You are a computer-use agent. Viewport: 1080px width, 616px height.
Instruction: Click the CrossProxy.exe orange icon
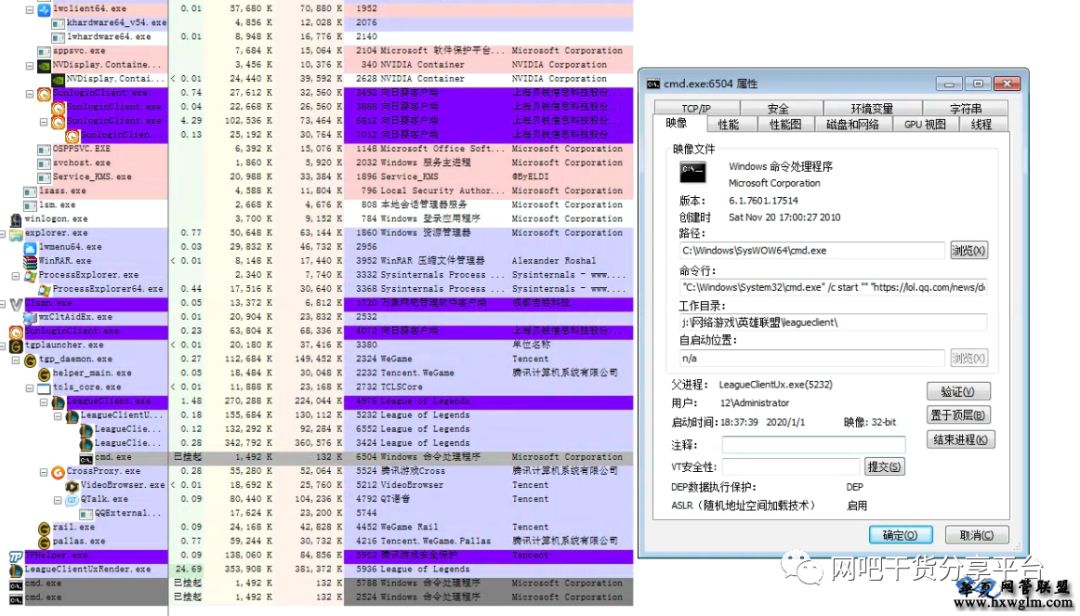coord(58,472)
